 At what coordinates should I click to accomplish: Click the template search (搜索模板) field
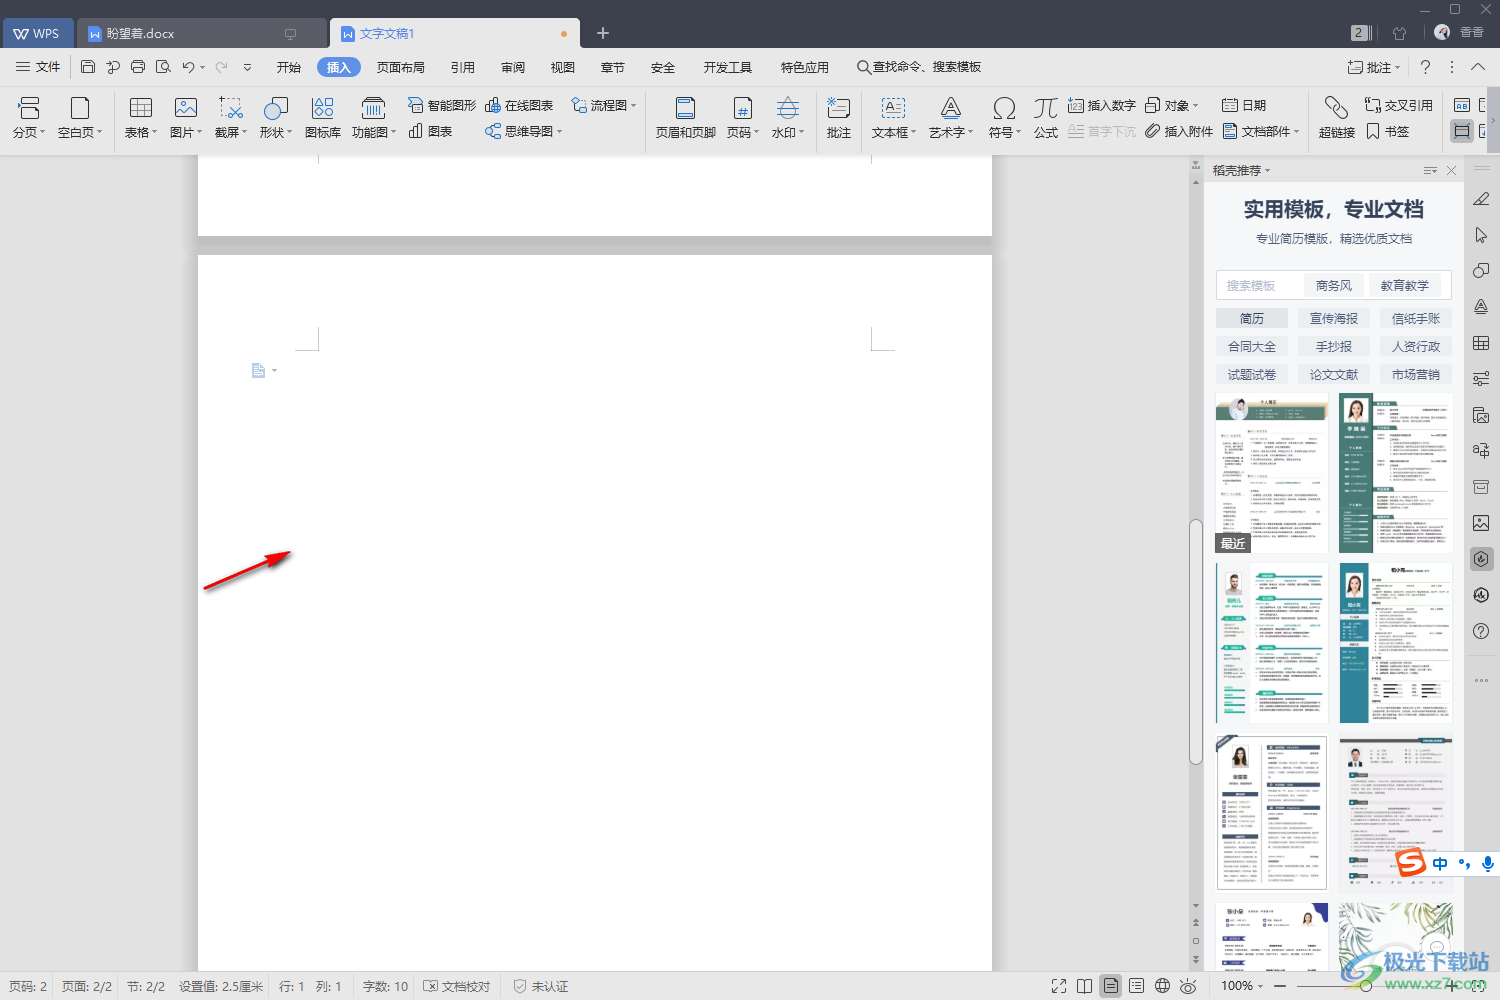pyautogui.click(x=1259, y=285)
